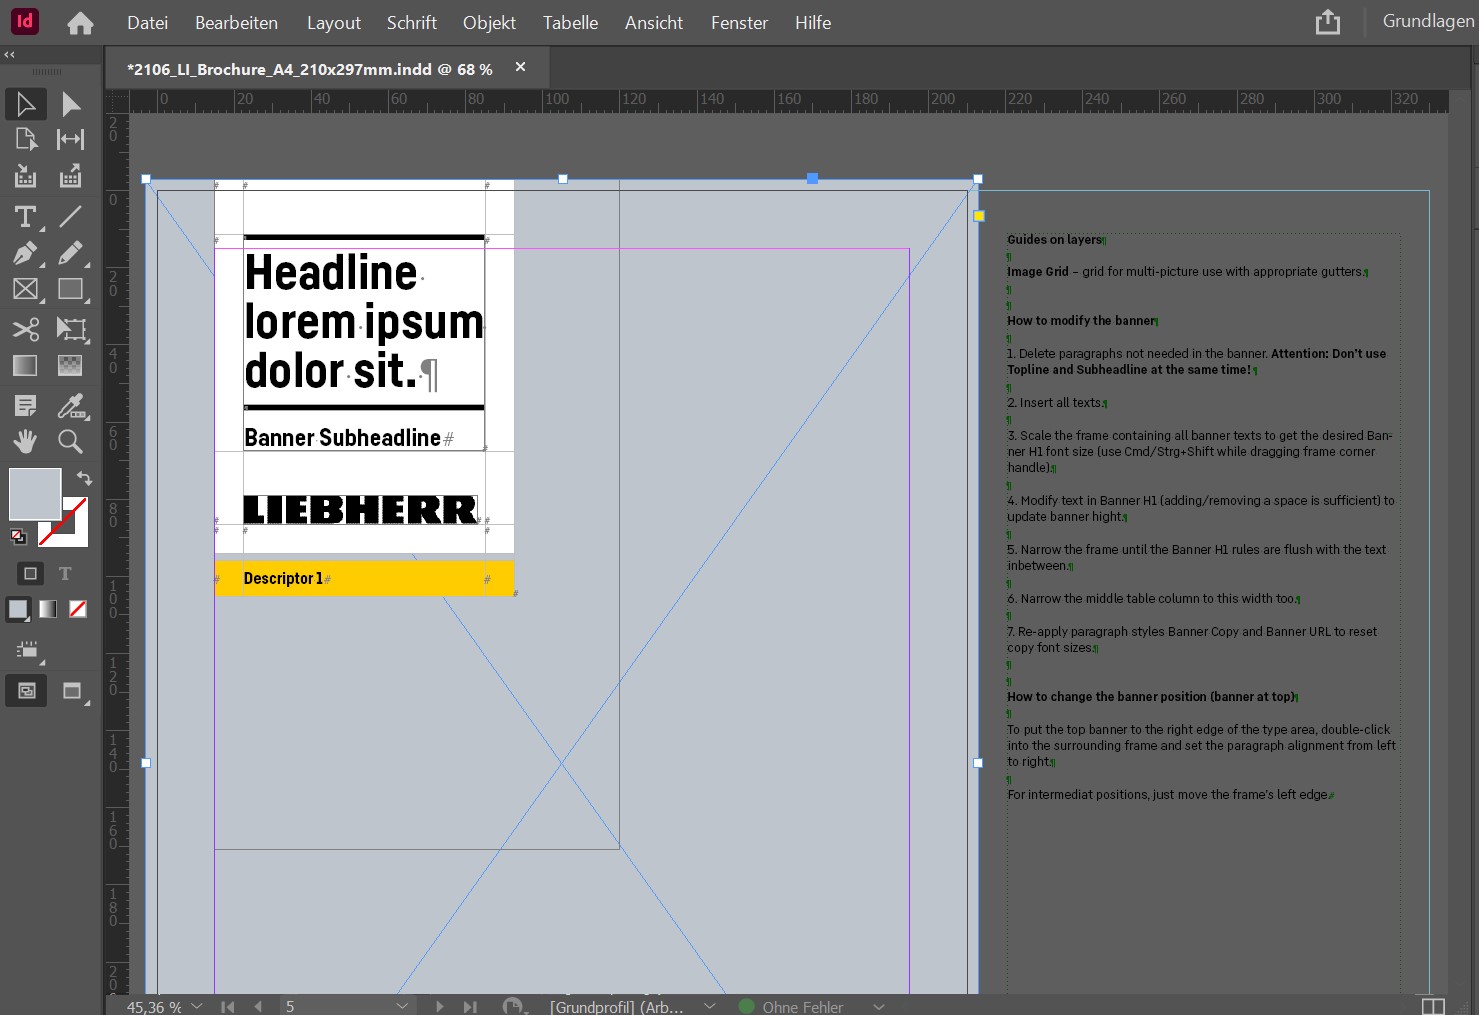Activate the Eyedropper tool
The height and width of the screenshot is (1015, 1479).
70,406
